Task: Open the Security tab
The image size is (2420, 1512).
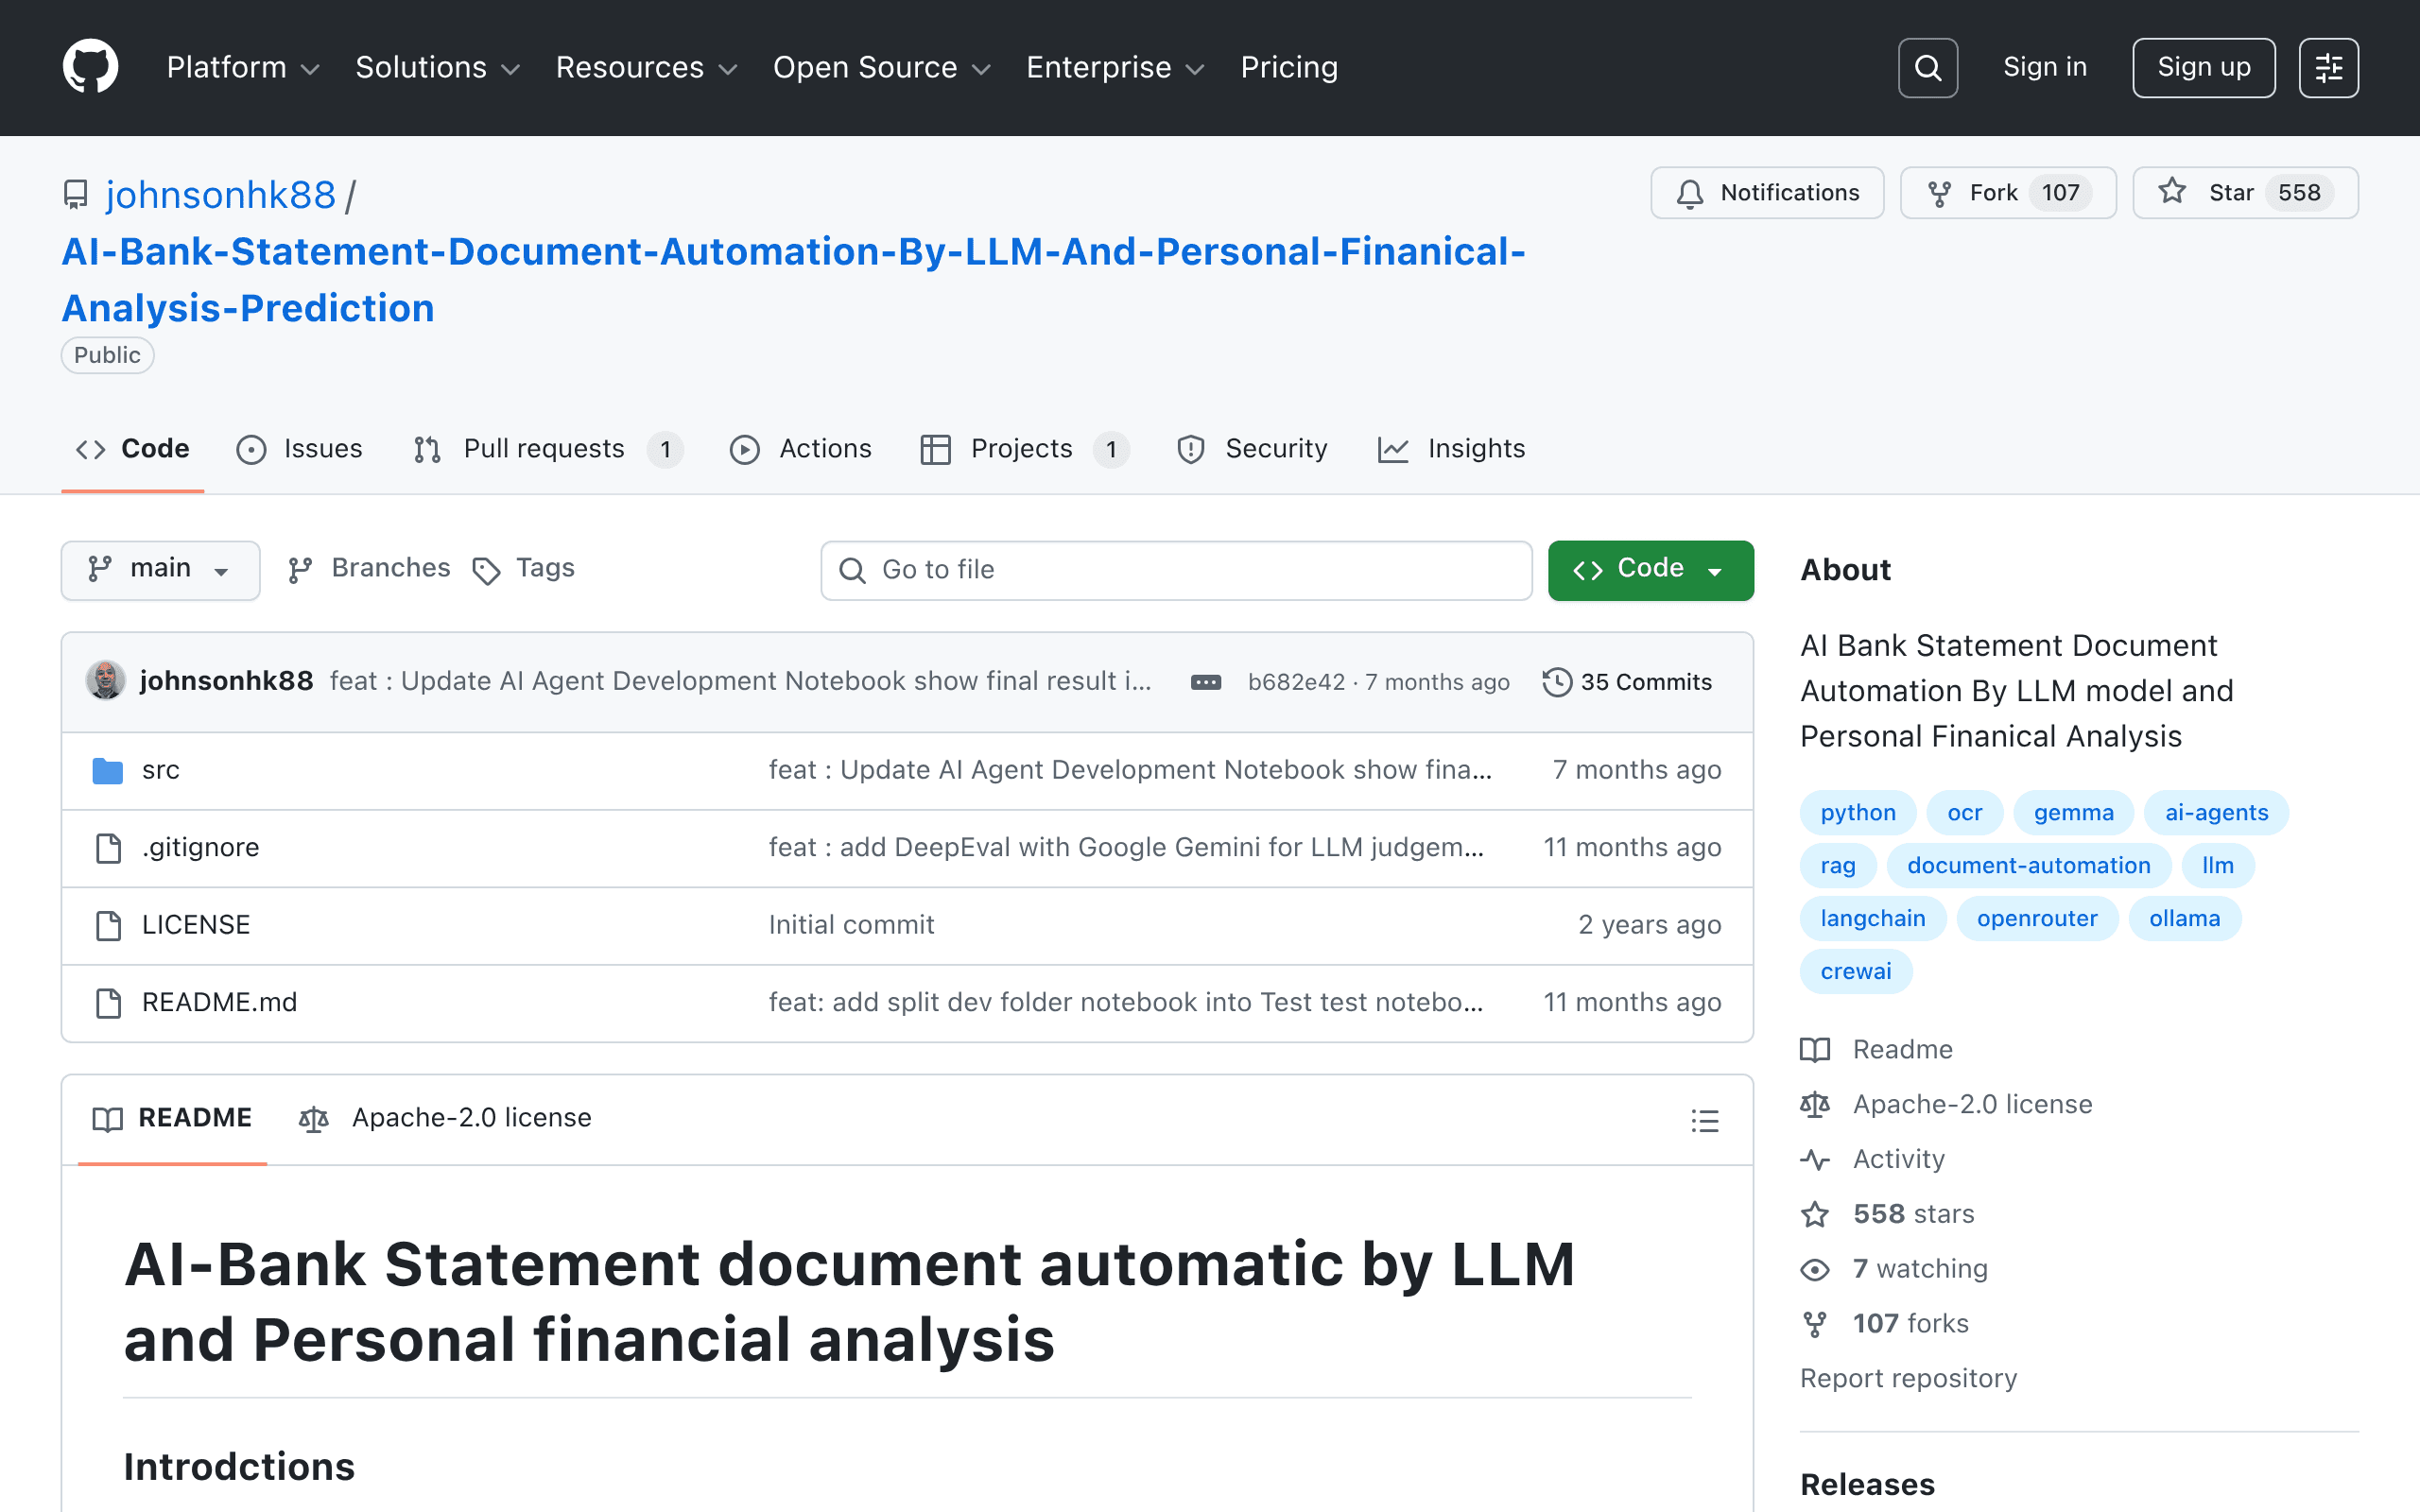Action: 1252,449
